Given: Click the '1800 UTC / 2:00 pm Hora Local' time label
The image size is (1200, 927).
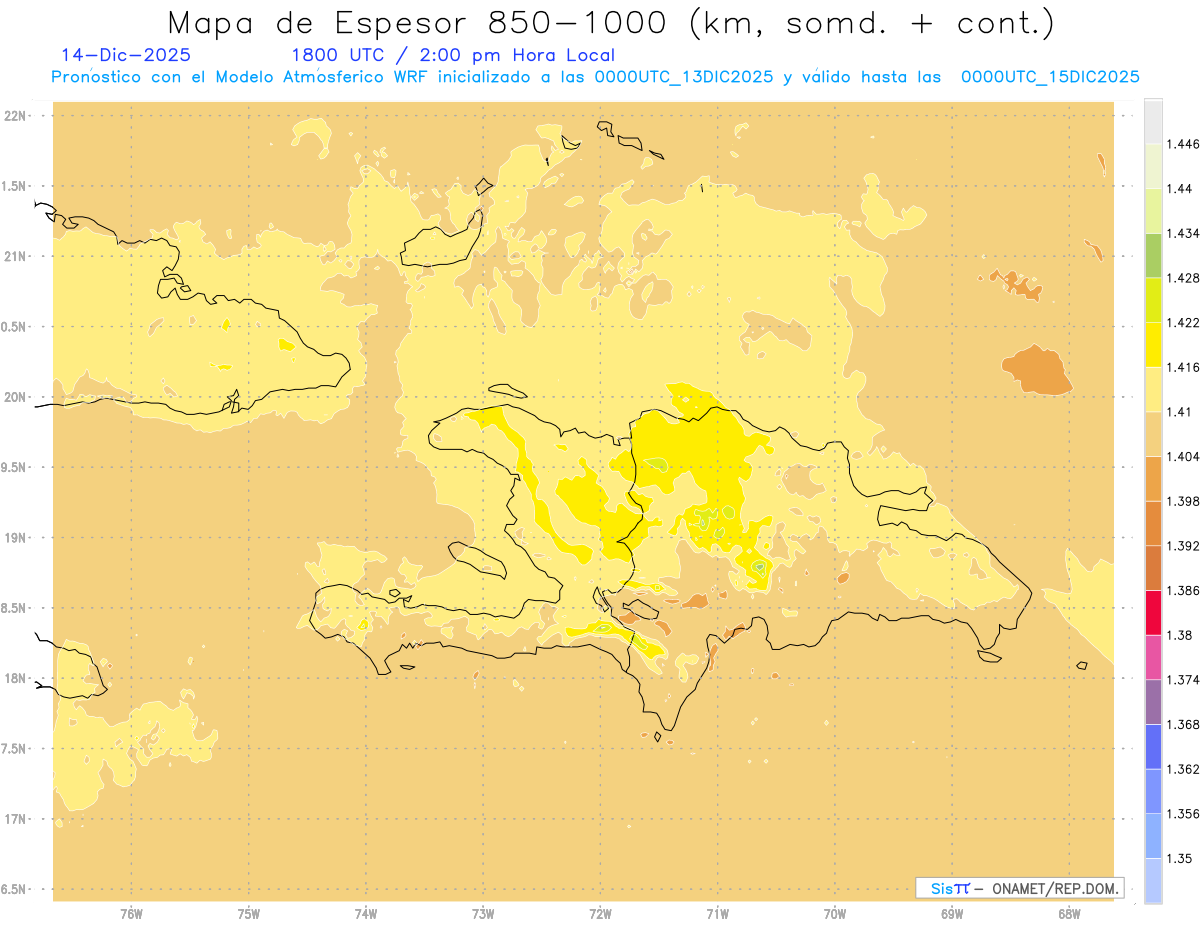Looking at the screenshot, I should coord(453,56).
